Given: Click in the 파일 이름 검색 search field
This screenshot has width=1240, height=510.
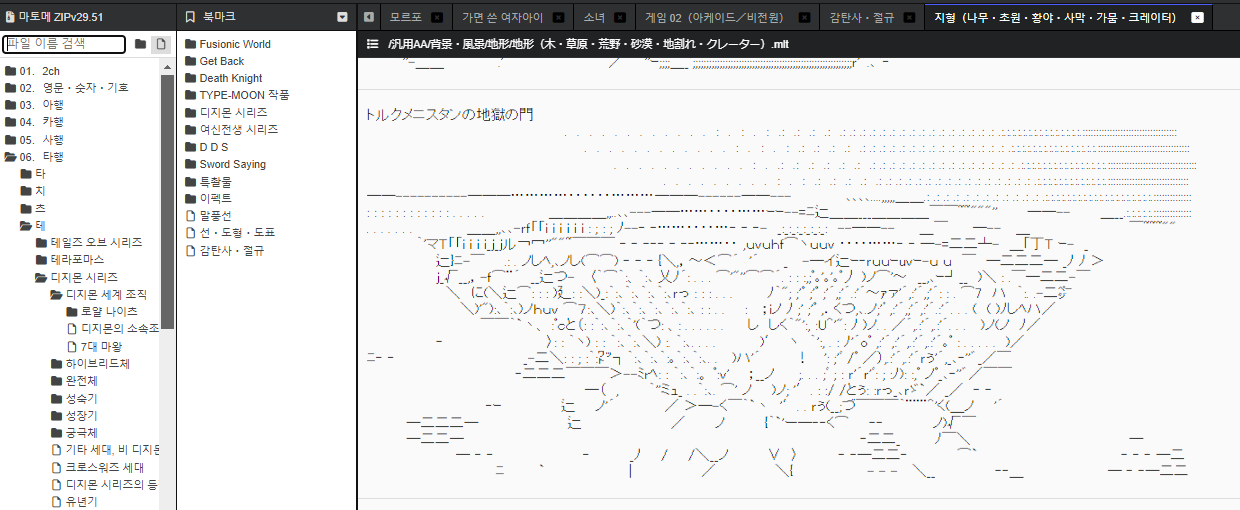Looking at the screenshot, I should [x=65, y=44].
